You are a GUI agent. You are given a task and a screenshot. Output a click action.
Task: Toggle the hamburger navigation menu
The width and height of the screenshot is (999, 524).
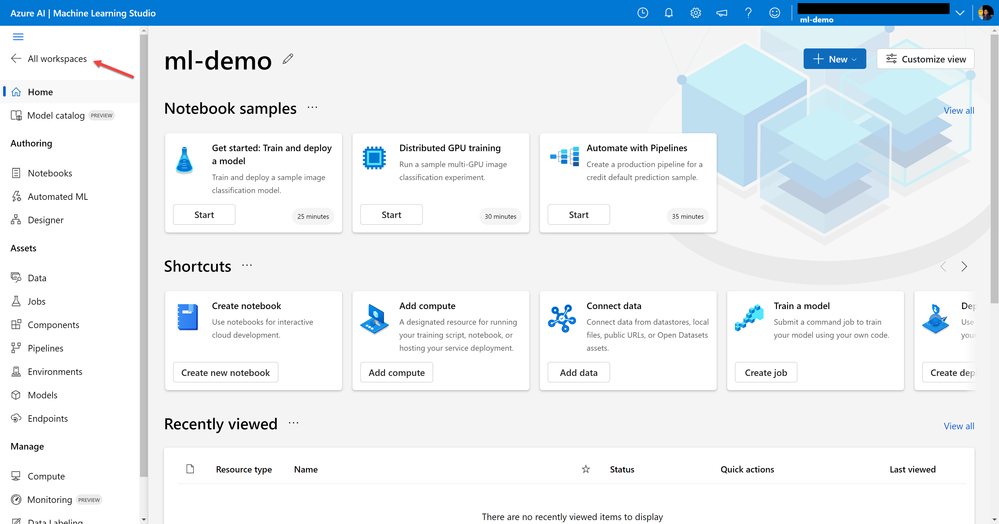(18, 36)
